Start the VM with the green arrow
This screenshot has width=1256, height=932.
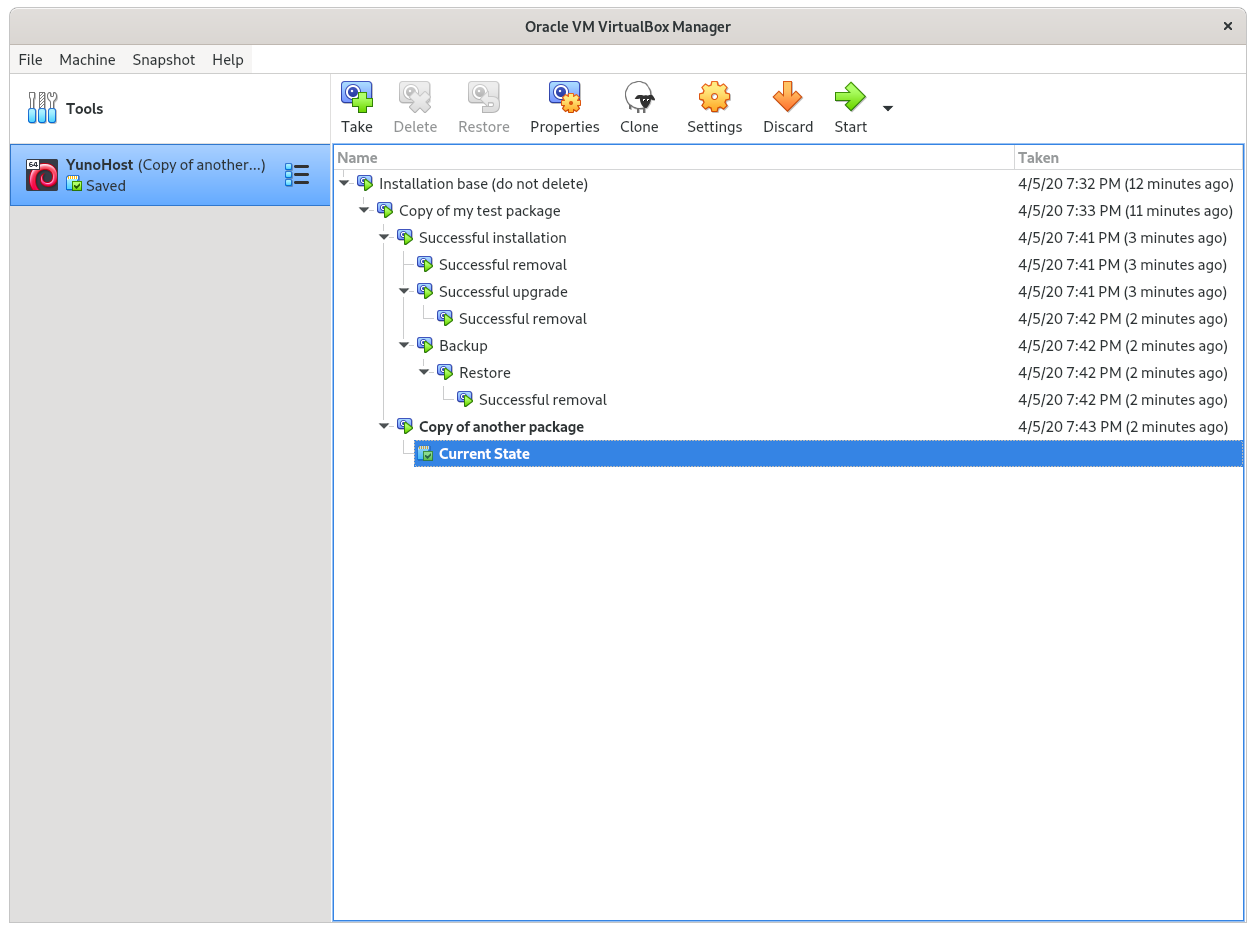click(x=850, y=98)
